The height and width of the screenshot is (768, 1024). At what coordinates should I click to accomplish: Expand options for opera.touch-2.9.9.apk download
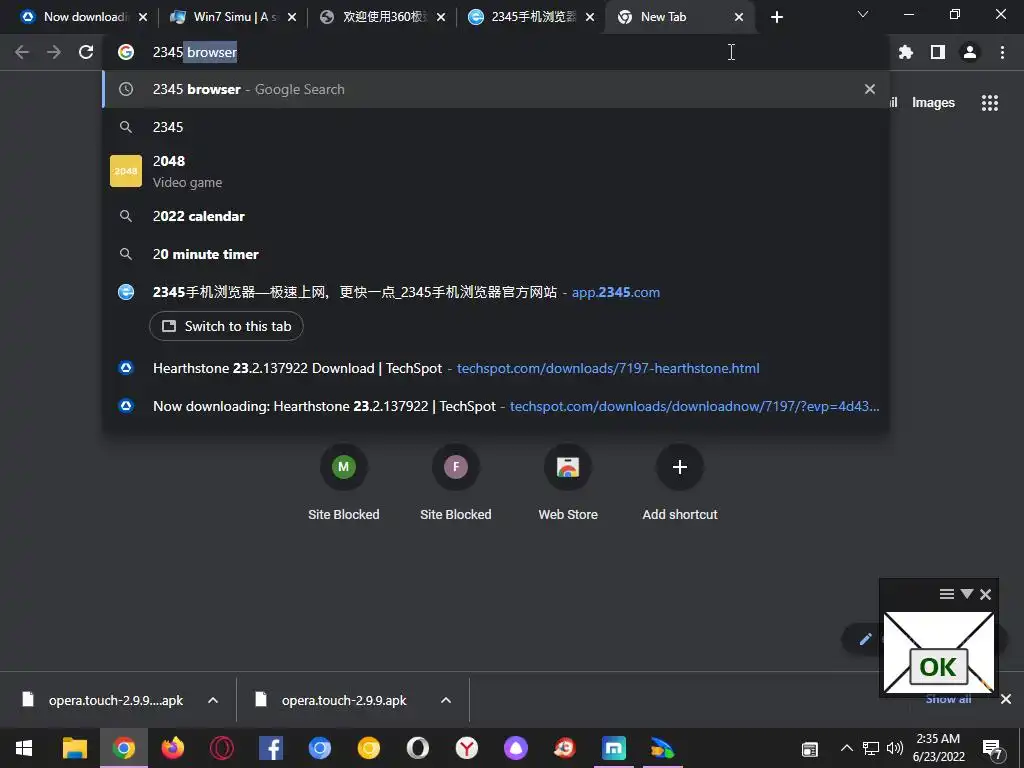pos(445,700)
